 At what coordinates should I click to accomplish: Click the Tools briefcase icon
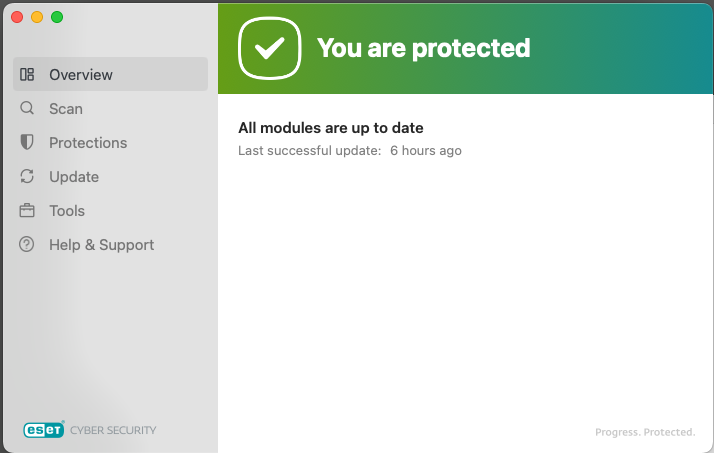[x=27, y=210]
